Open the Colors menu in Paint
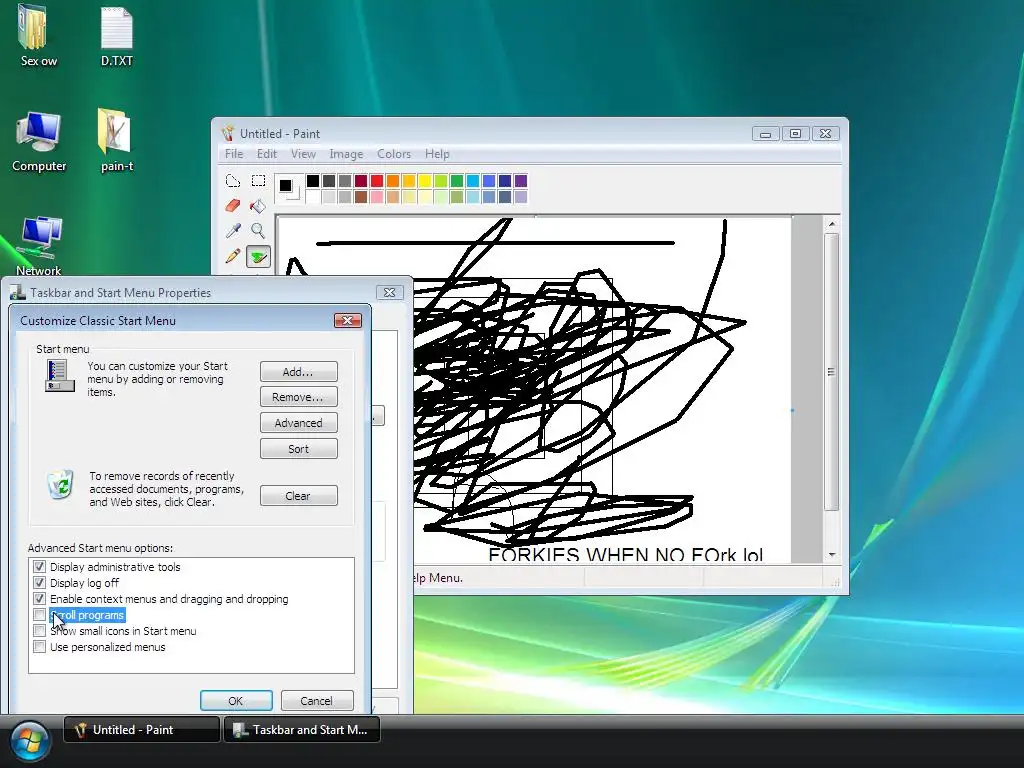The width and height of the screenshot is (1024, 768). tap(394, 154)
